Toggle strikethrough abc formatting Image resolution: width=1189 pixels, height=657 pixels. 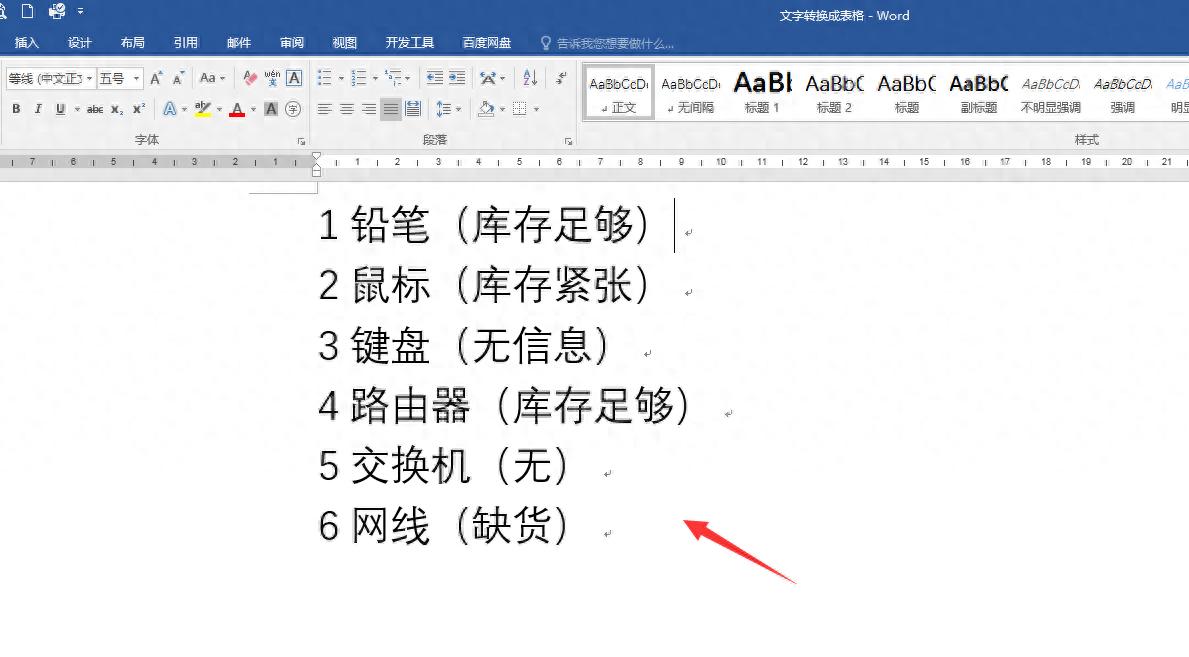[x=95, y=109]
